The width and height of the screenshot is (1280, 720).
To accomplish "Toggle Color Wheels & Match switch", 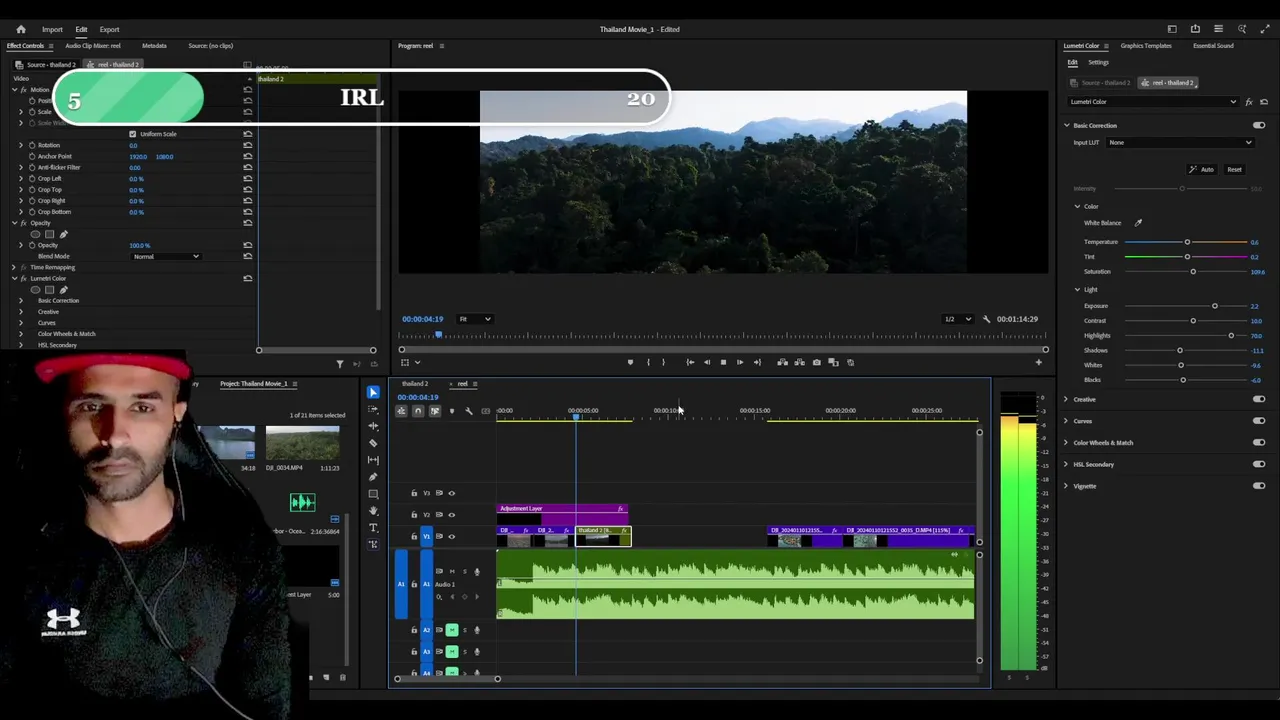I will (x=1259, y=443).
